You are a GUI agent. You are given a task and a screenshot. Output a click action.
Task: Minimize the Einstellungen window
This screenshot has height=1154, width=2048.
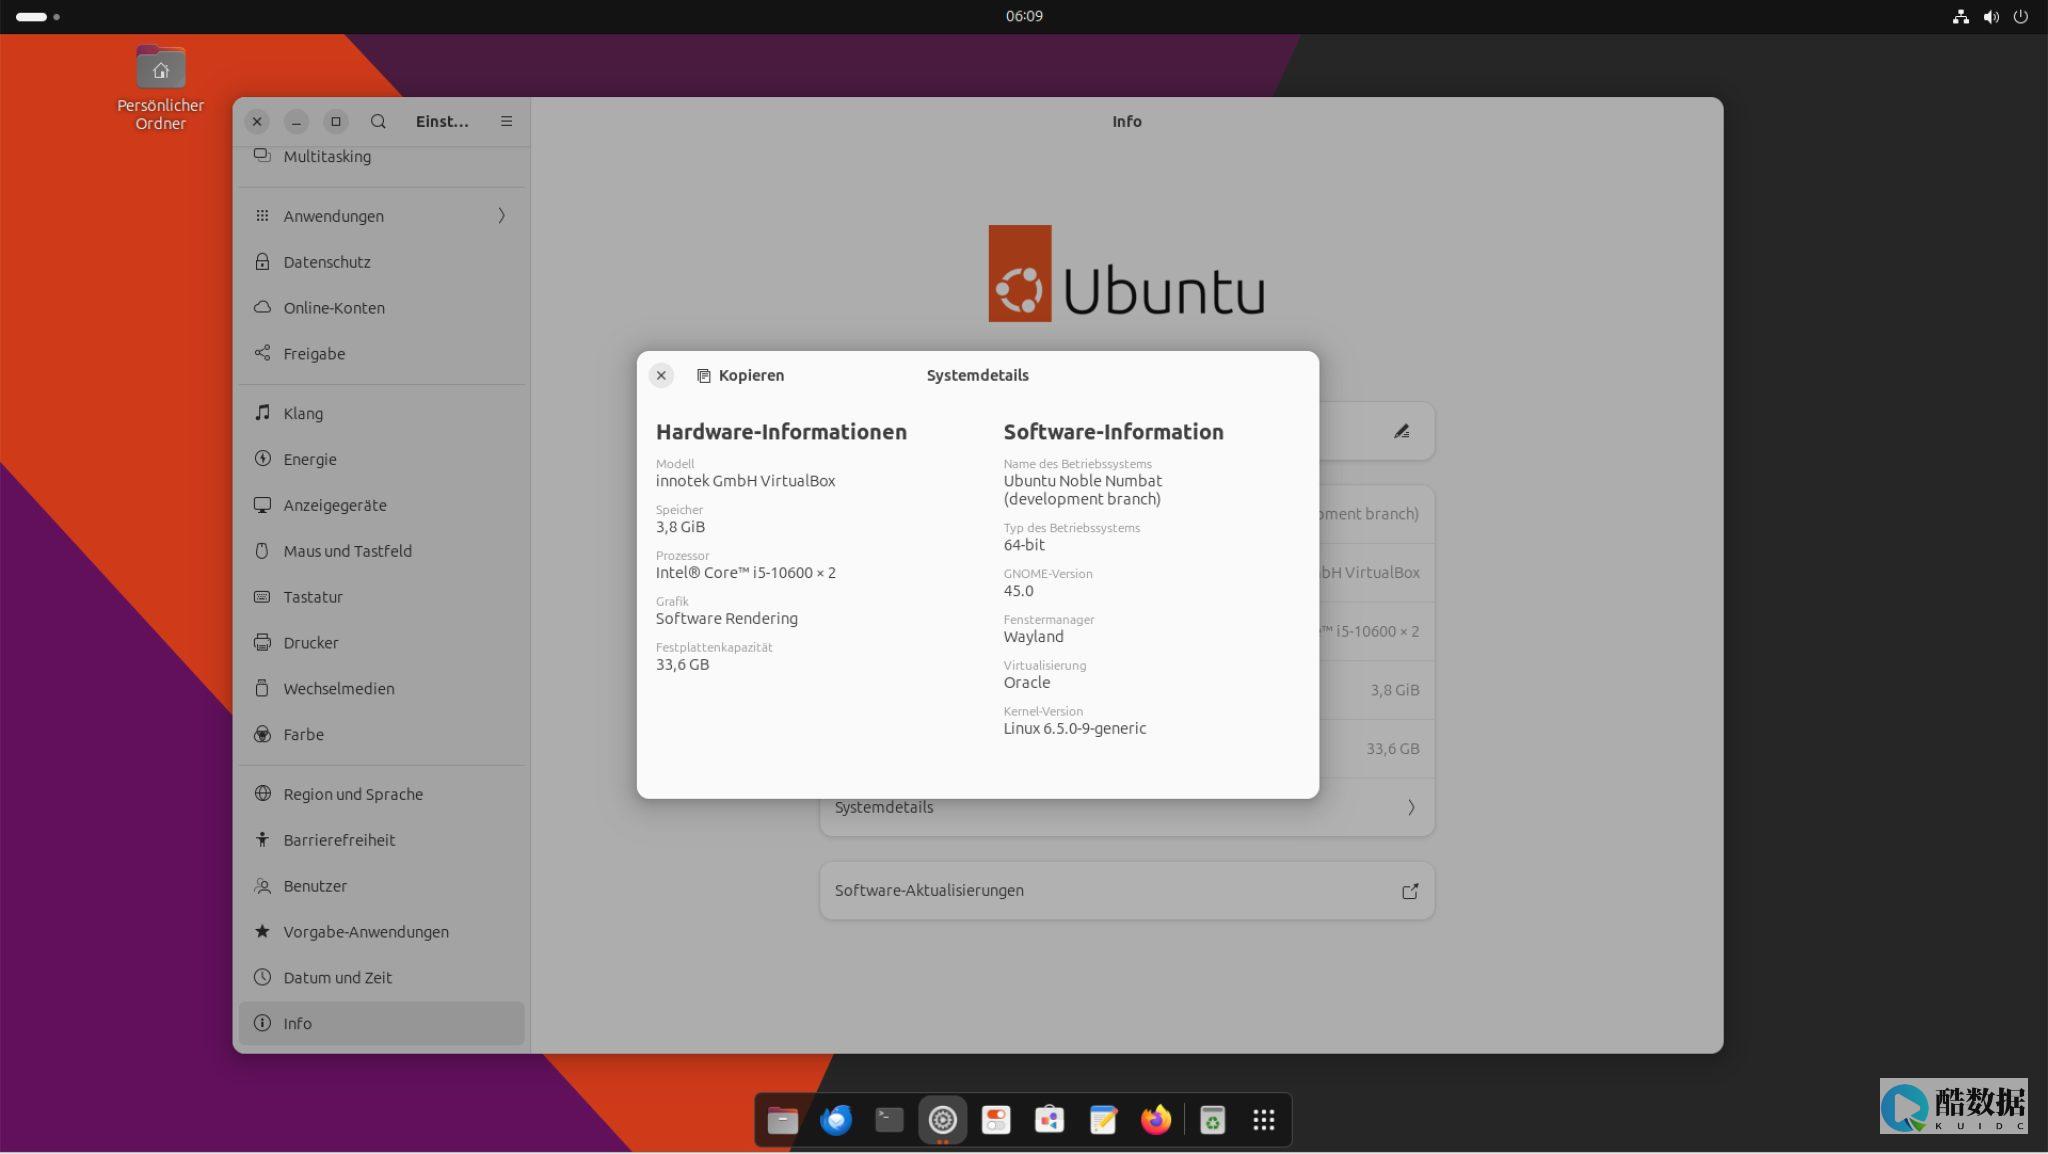click(296, 121)
